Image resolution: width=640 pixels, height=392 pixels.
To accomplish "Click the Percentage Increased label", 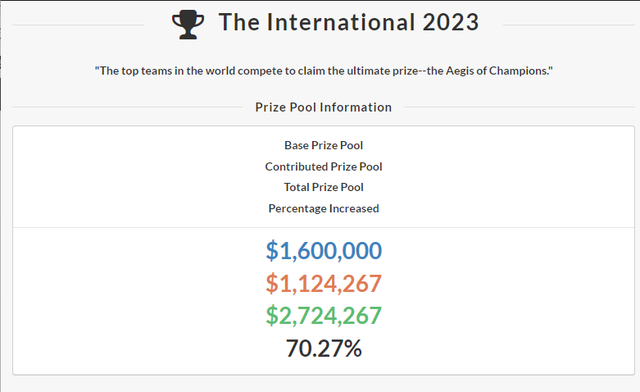I will click(324, 208).
